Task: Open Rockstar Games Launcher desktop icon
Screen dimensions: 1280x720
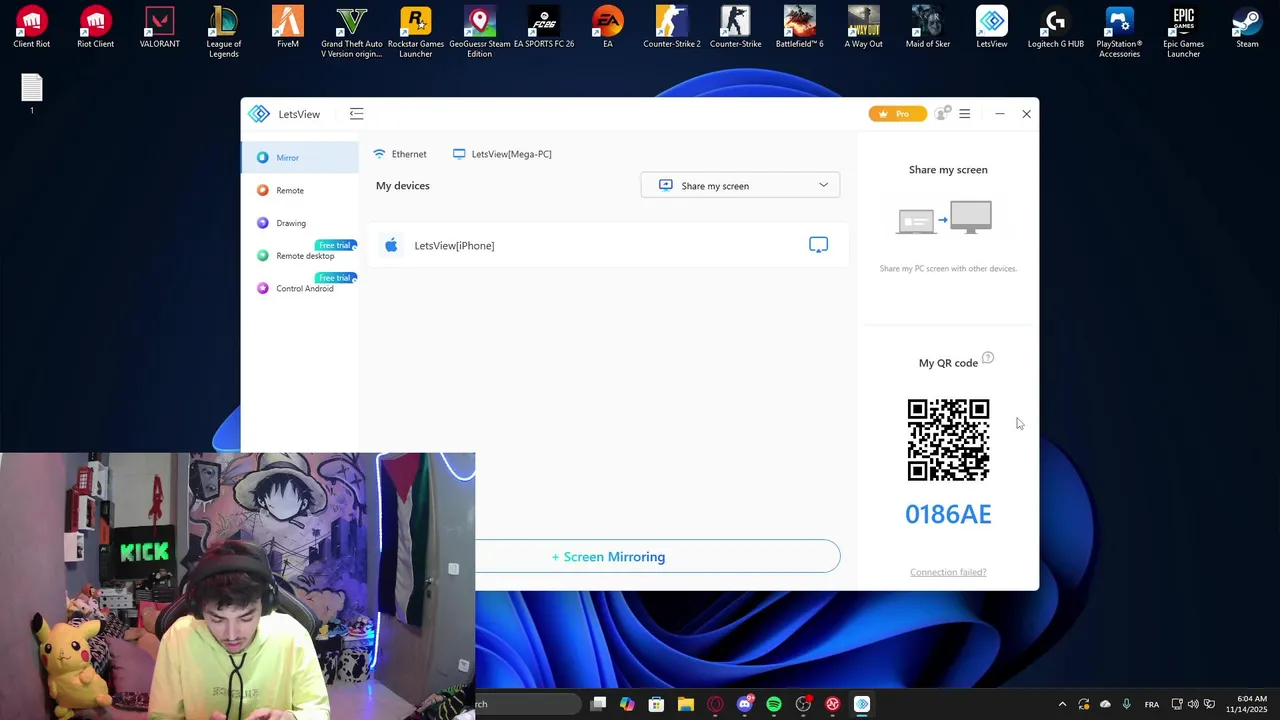Action: click(416, 32)
